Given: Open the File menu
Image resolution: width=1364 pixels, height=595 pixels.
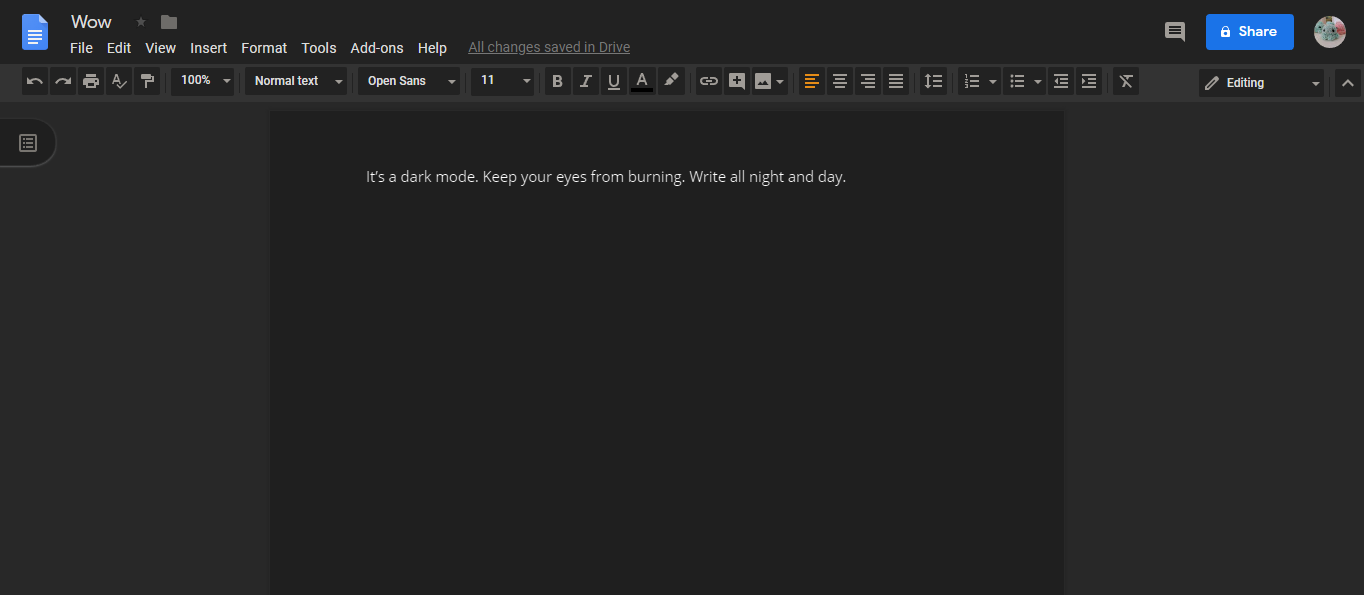Looking at the screenshot, I should coord(81,48).
